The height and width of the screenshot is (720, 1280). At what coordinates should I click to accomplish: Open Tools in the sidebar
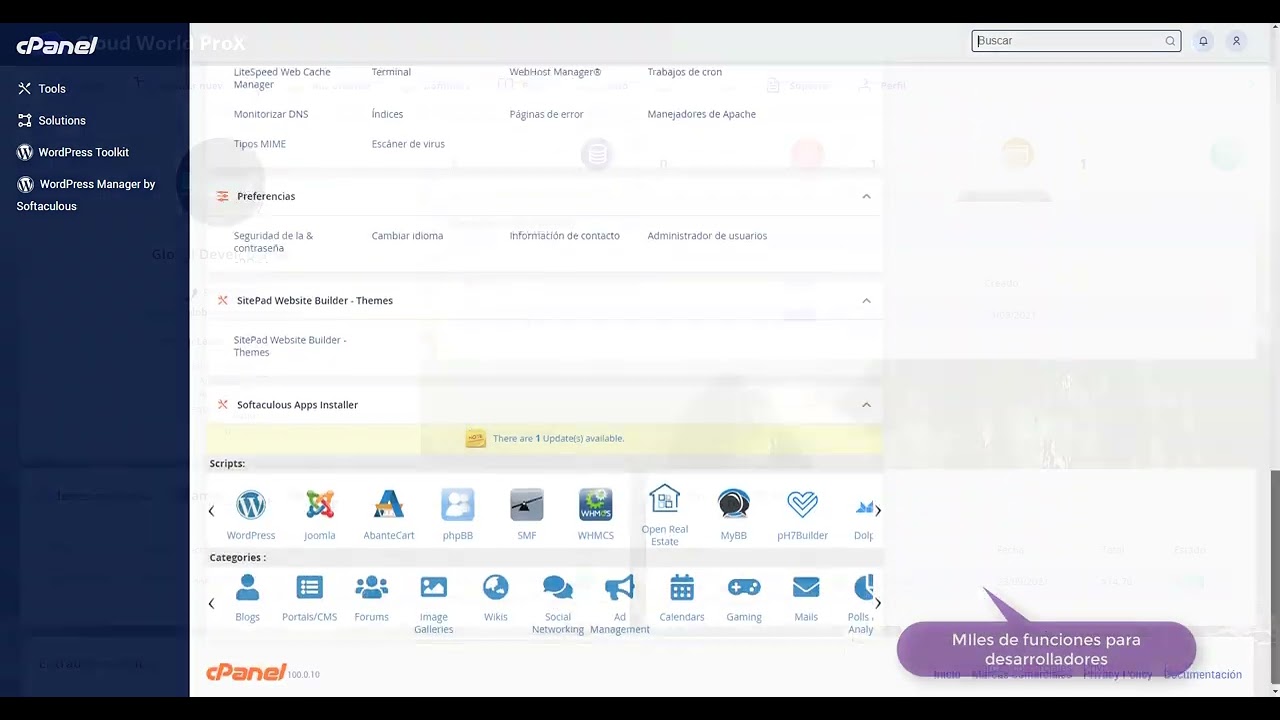[41, 89]
